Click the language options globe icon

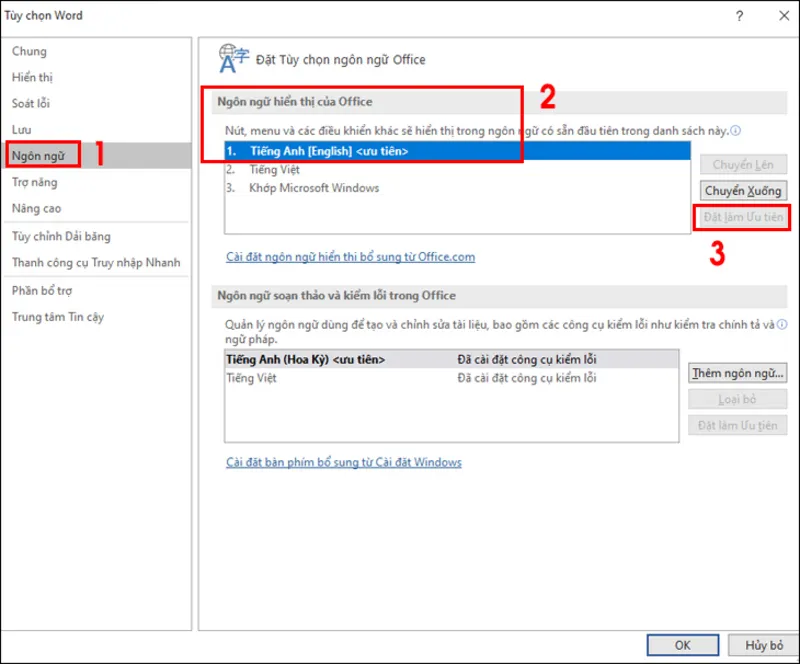click(x=234, y=59)
